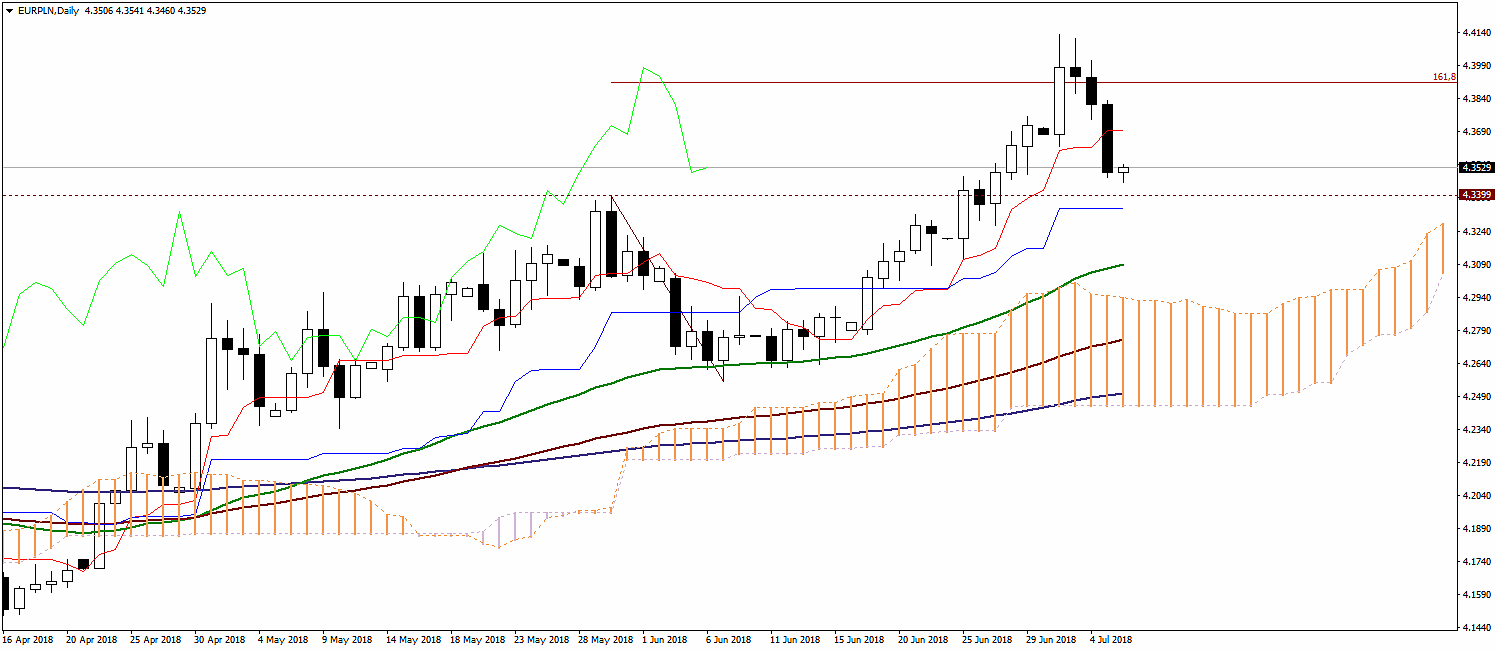
Task: Click the 4.3990 price axis label
Action: [x=1475, y=66]
